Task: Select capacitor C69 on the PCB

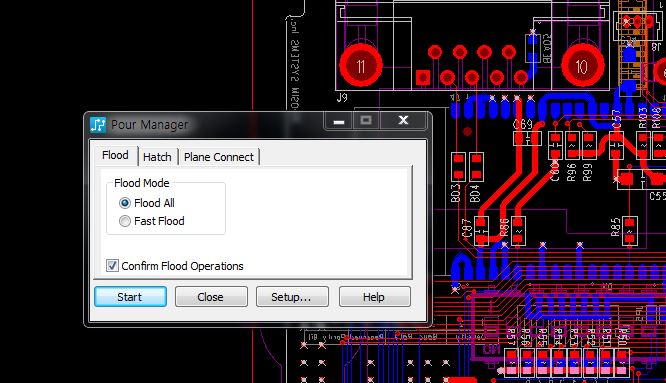Action: [x=527, y=139]
